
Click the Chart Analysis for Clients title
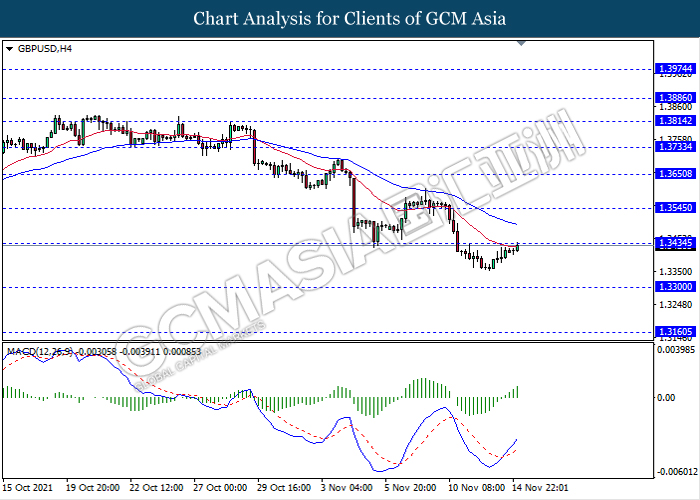[350, 19]
